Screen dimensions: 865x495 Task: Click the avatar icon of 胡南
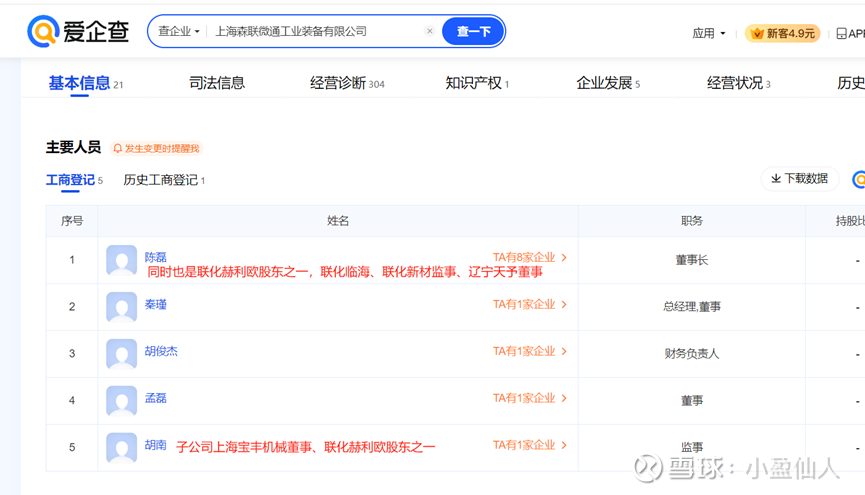[121, 448]
